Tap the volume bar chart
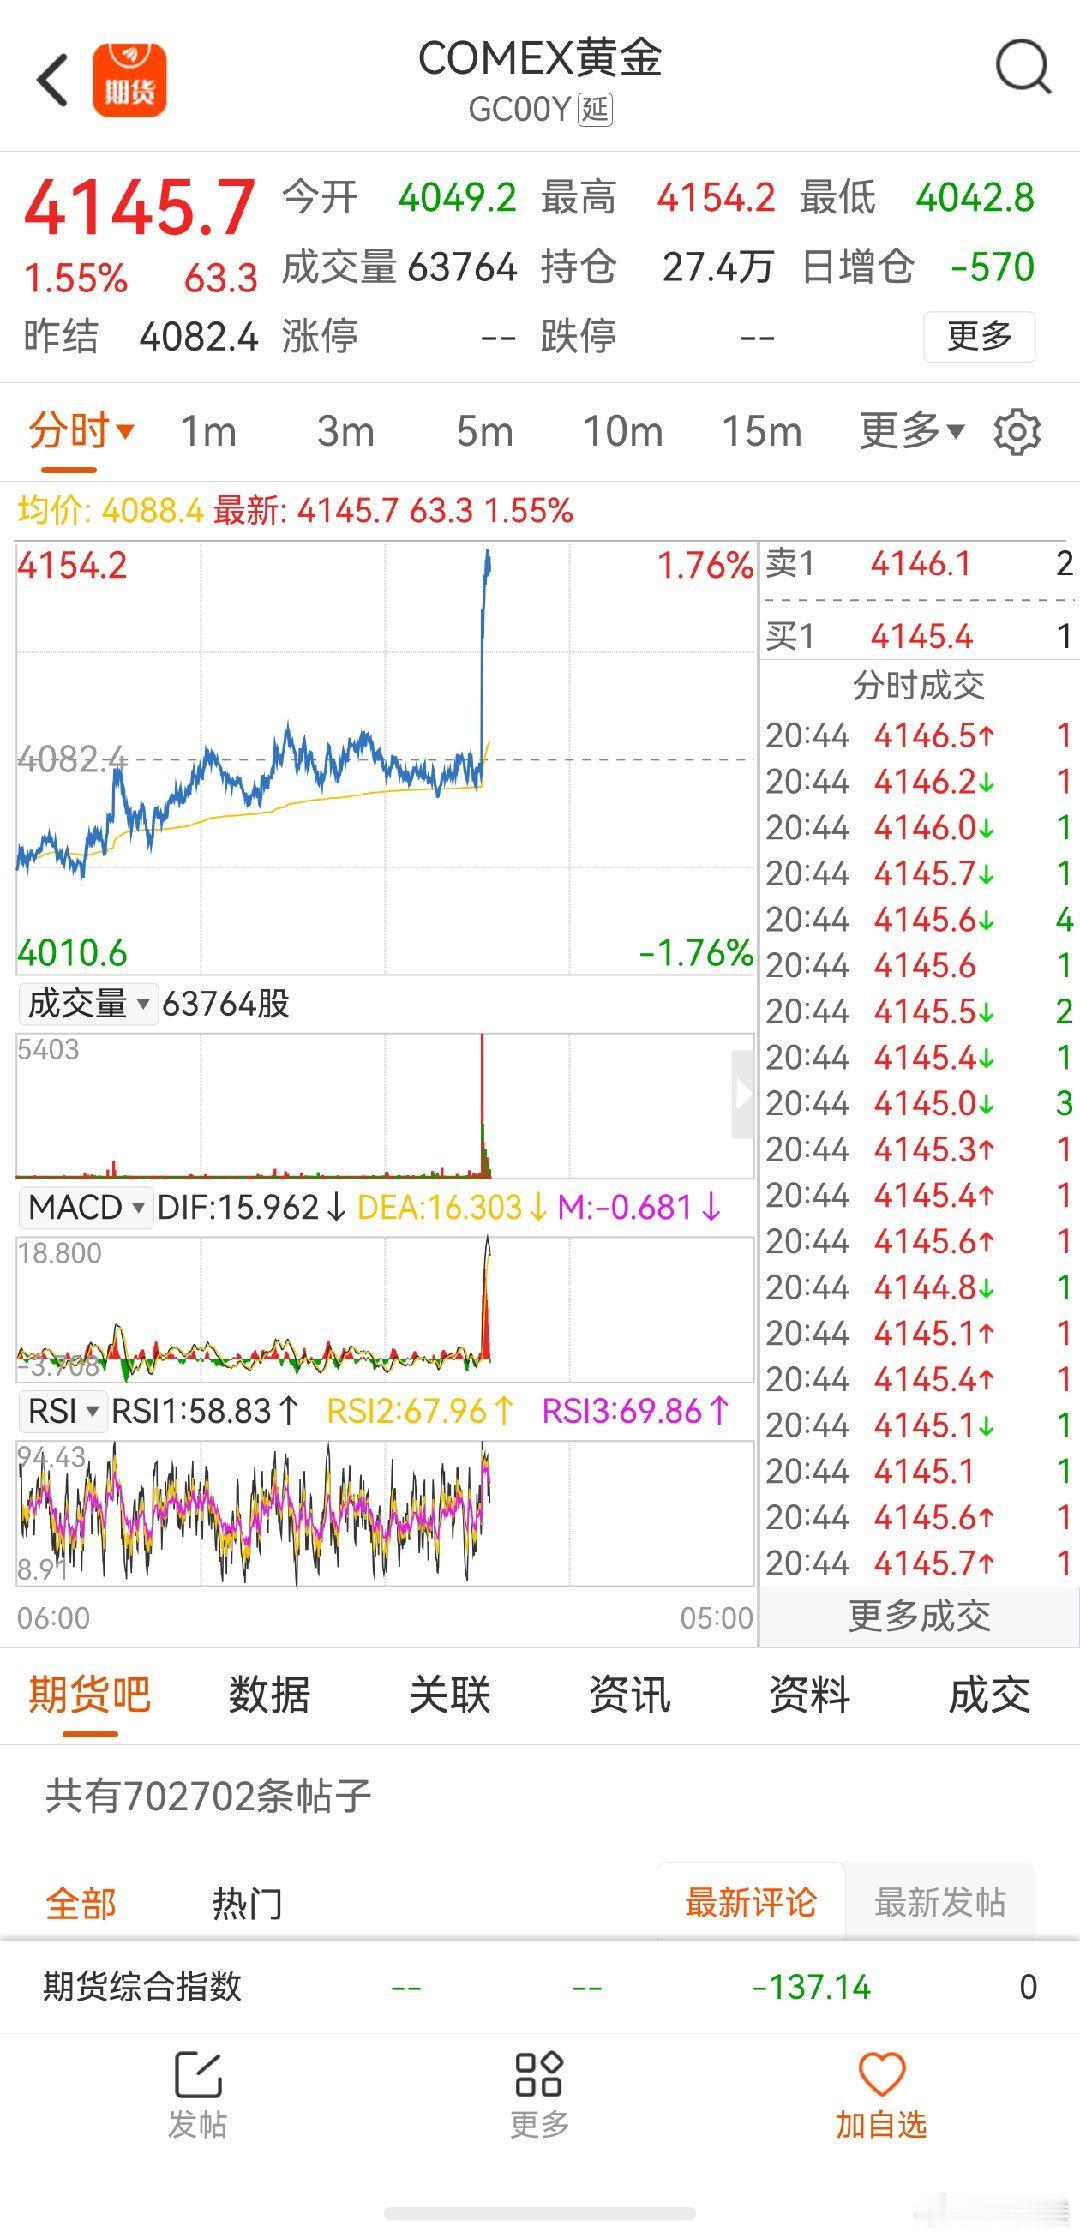Screen dimensions: 1080x2237 (385, 1106)
